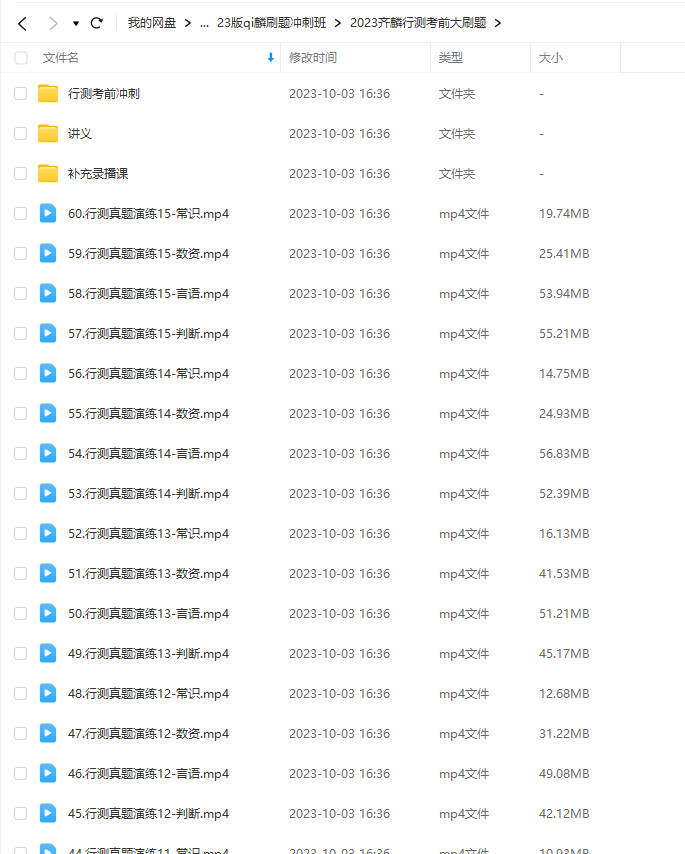Click the video icon for 60.行测真题演练15-常识.mp4
Viewport: 685px width, 854px height.
[x=48, y=214]
